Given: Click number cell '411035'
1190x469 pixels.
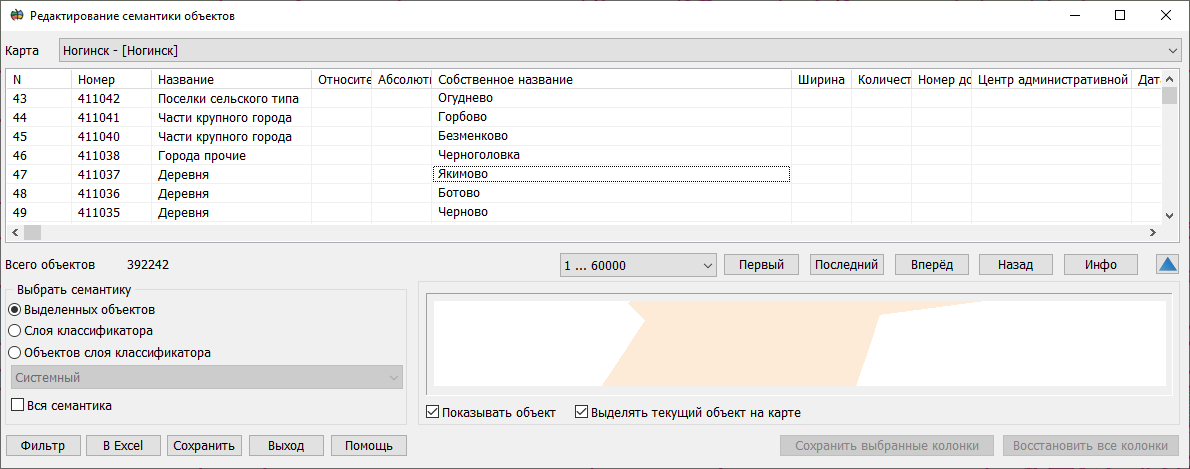Looking at the screenshot, I should pos(112,212).
